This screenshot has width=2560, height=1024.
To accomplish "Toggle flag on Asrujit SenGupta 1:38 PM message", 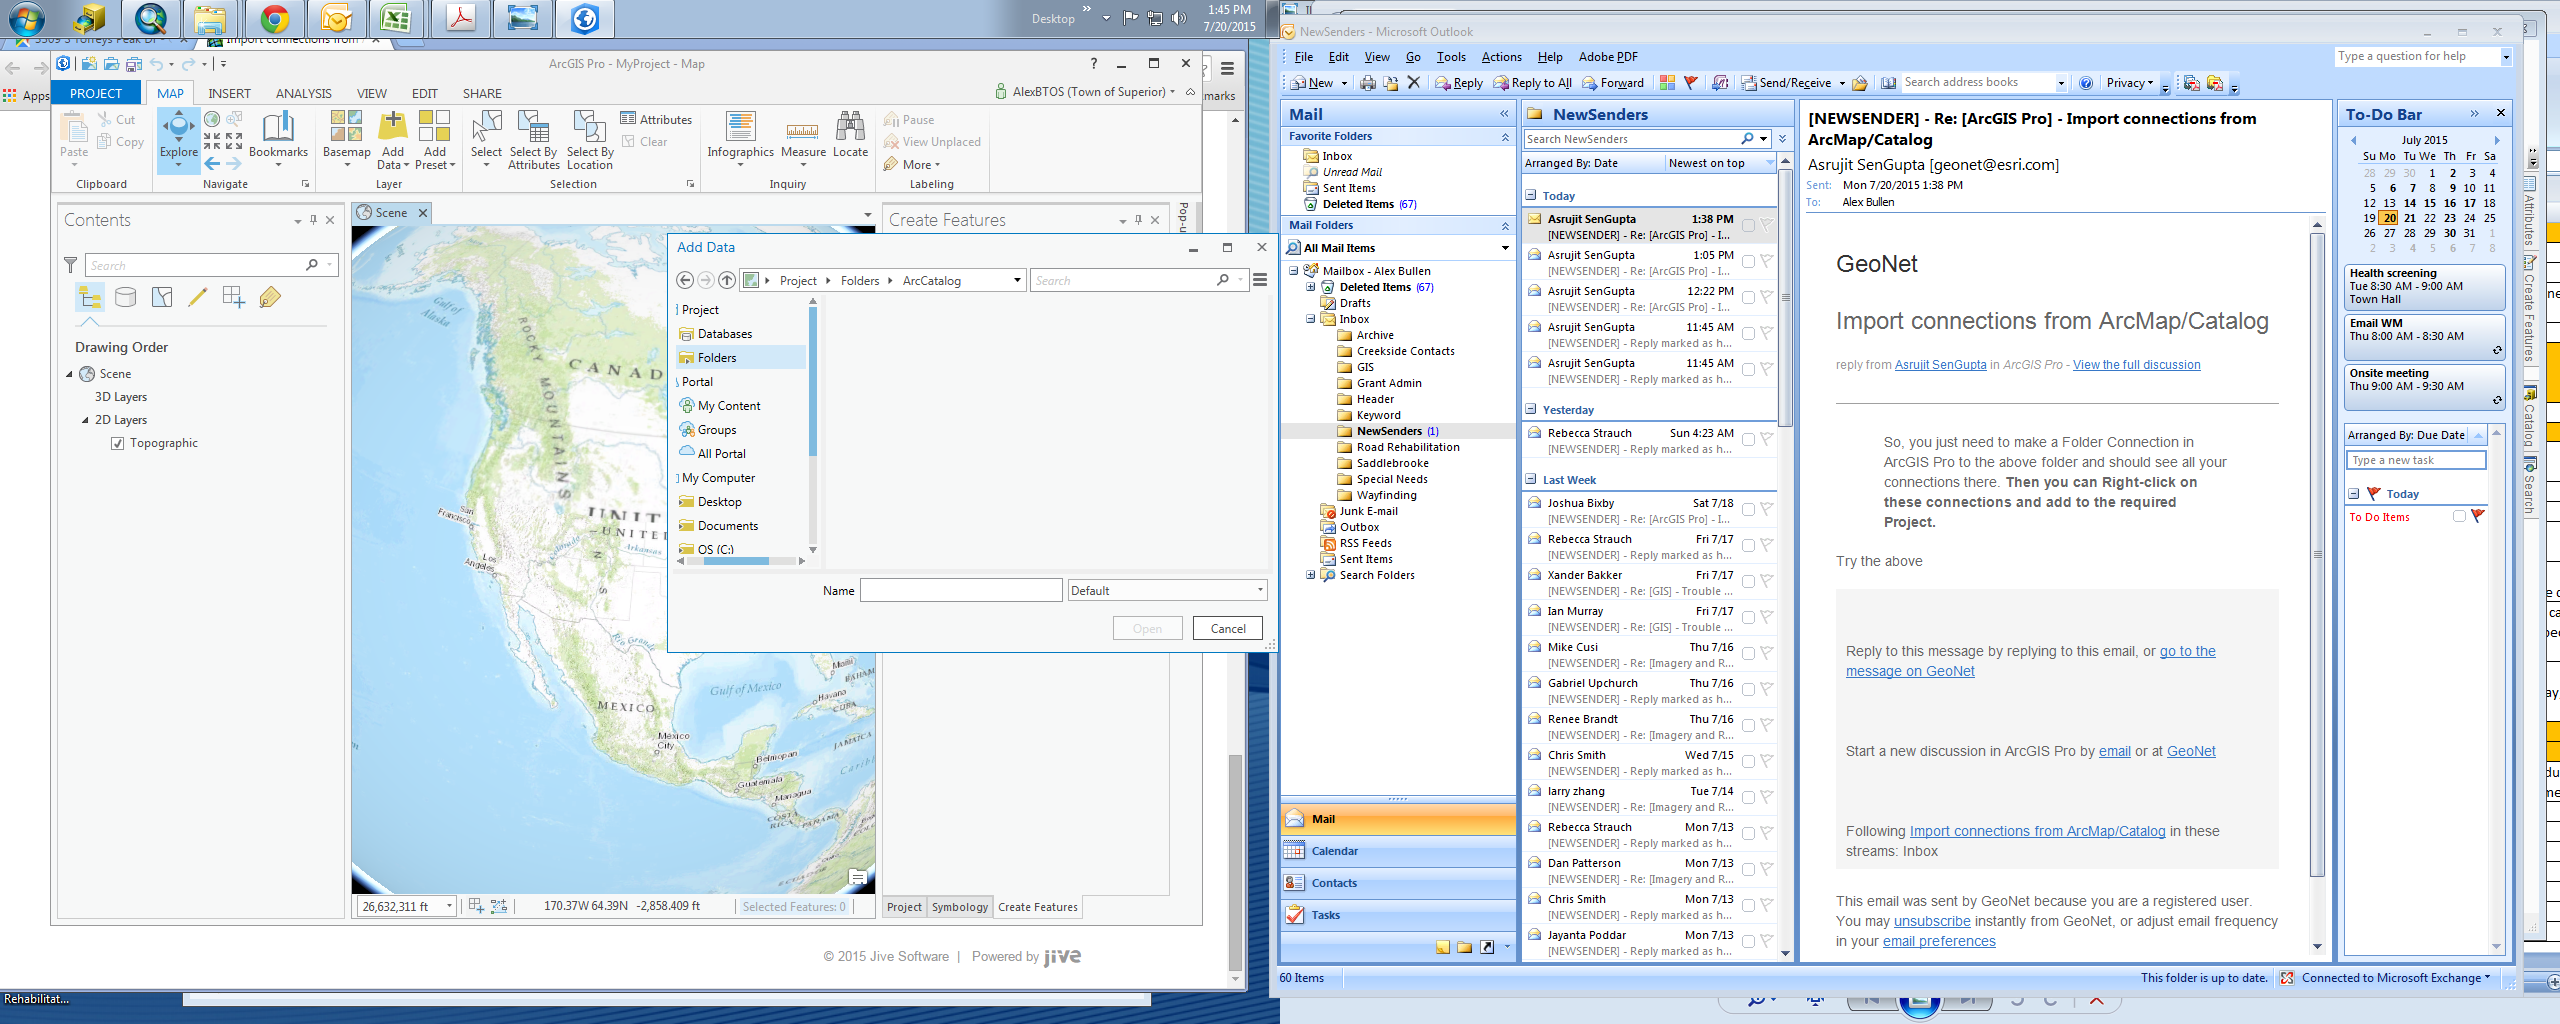I will pos(1766,225).
